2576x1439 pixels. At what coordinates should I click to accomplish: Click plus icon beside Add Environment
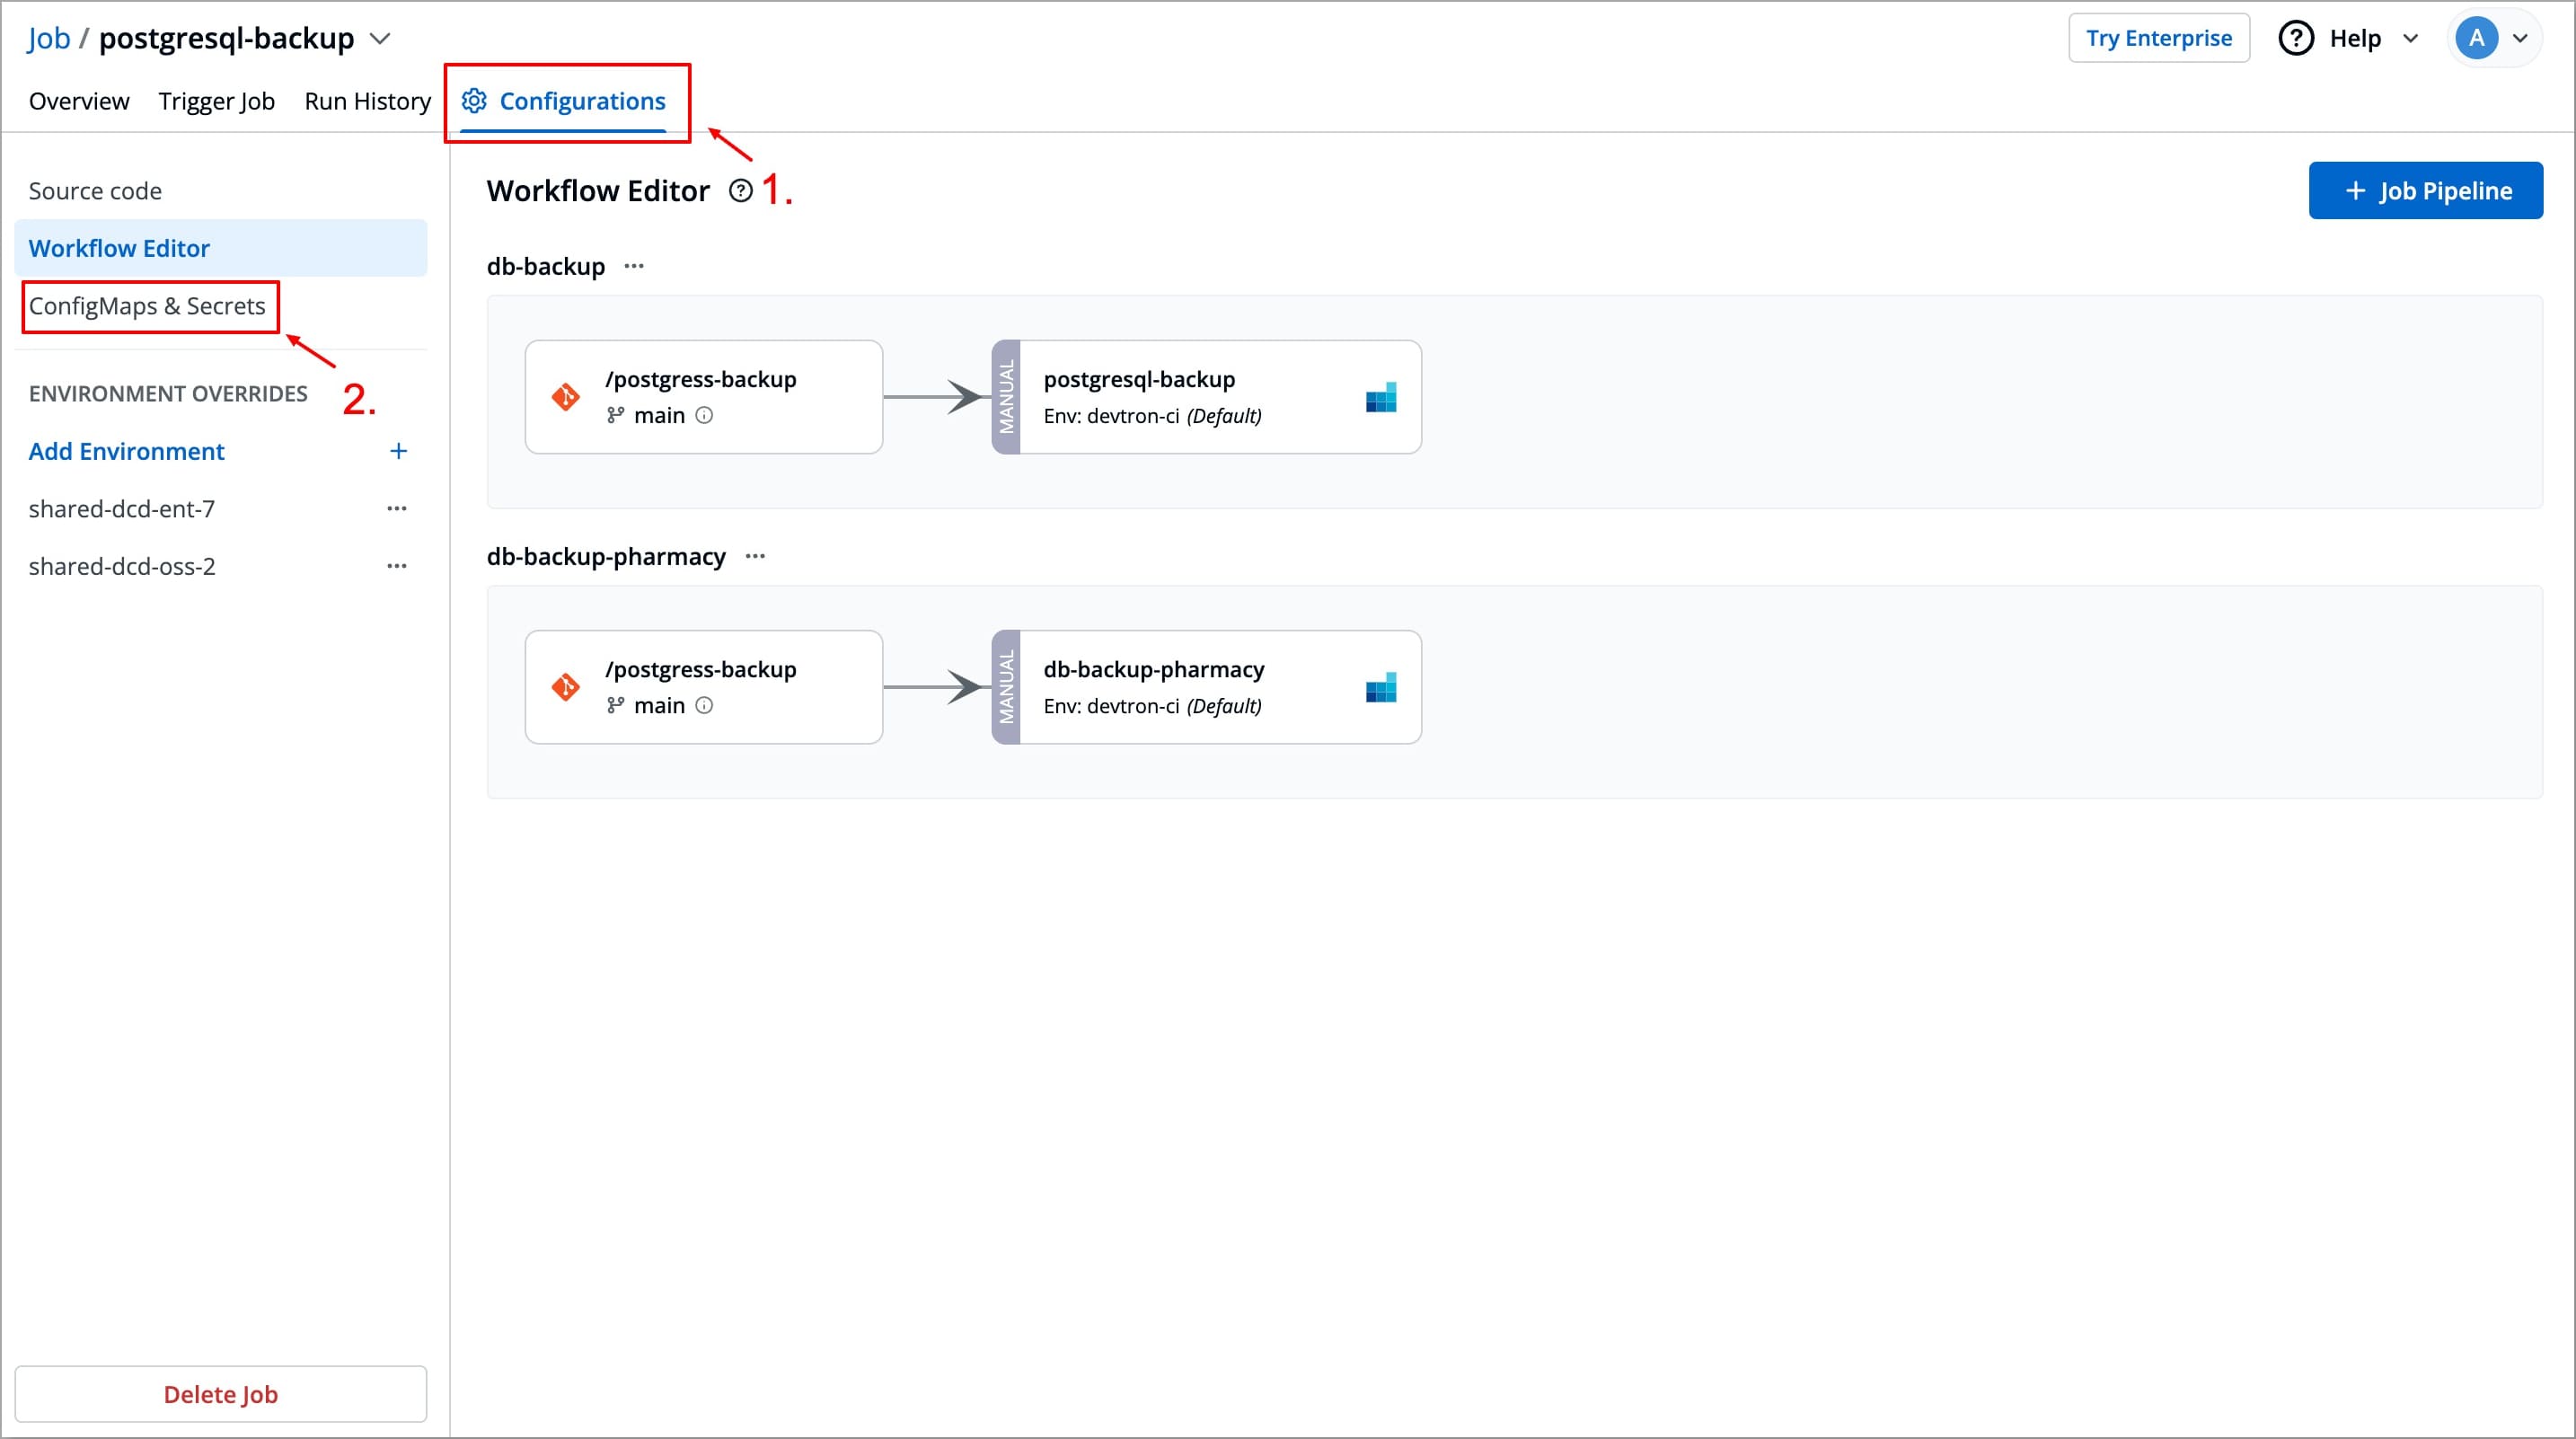398,451
